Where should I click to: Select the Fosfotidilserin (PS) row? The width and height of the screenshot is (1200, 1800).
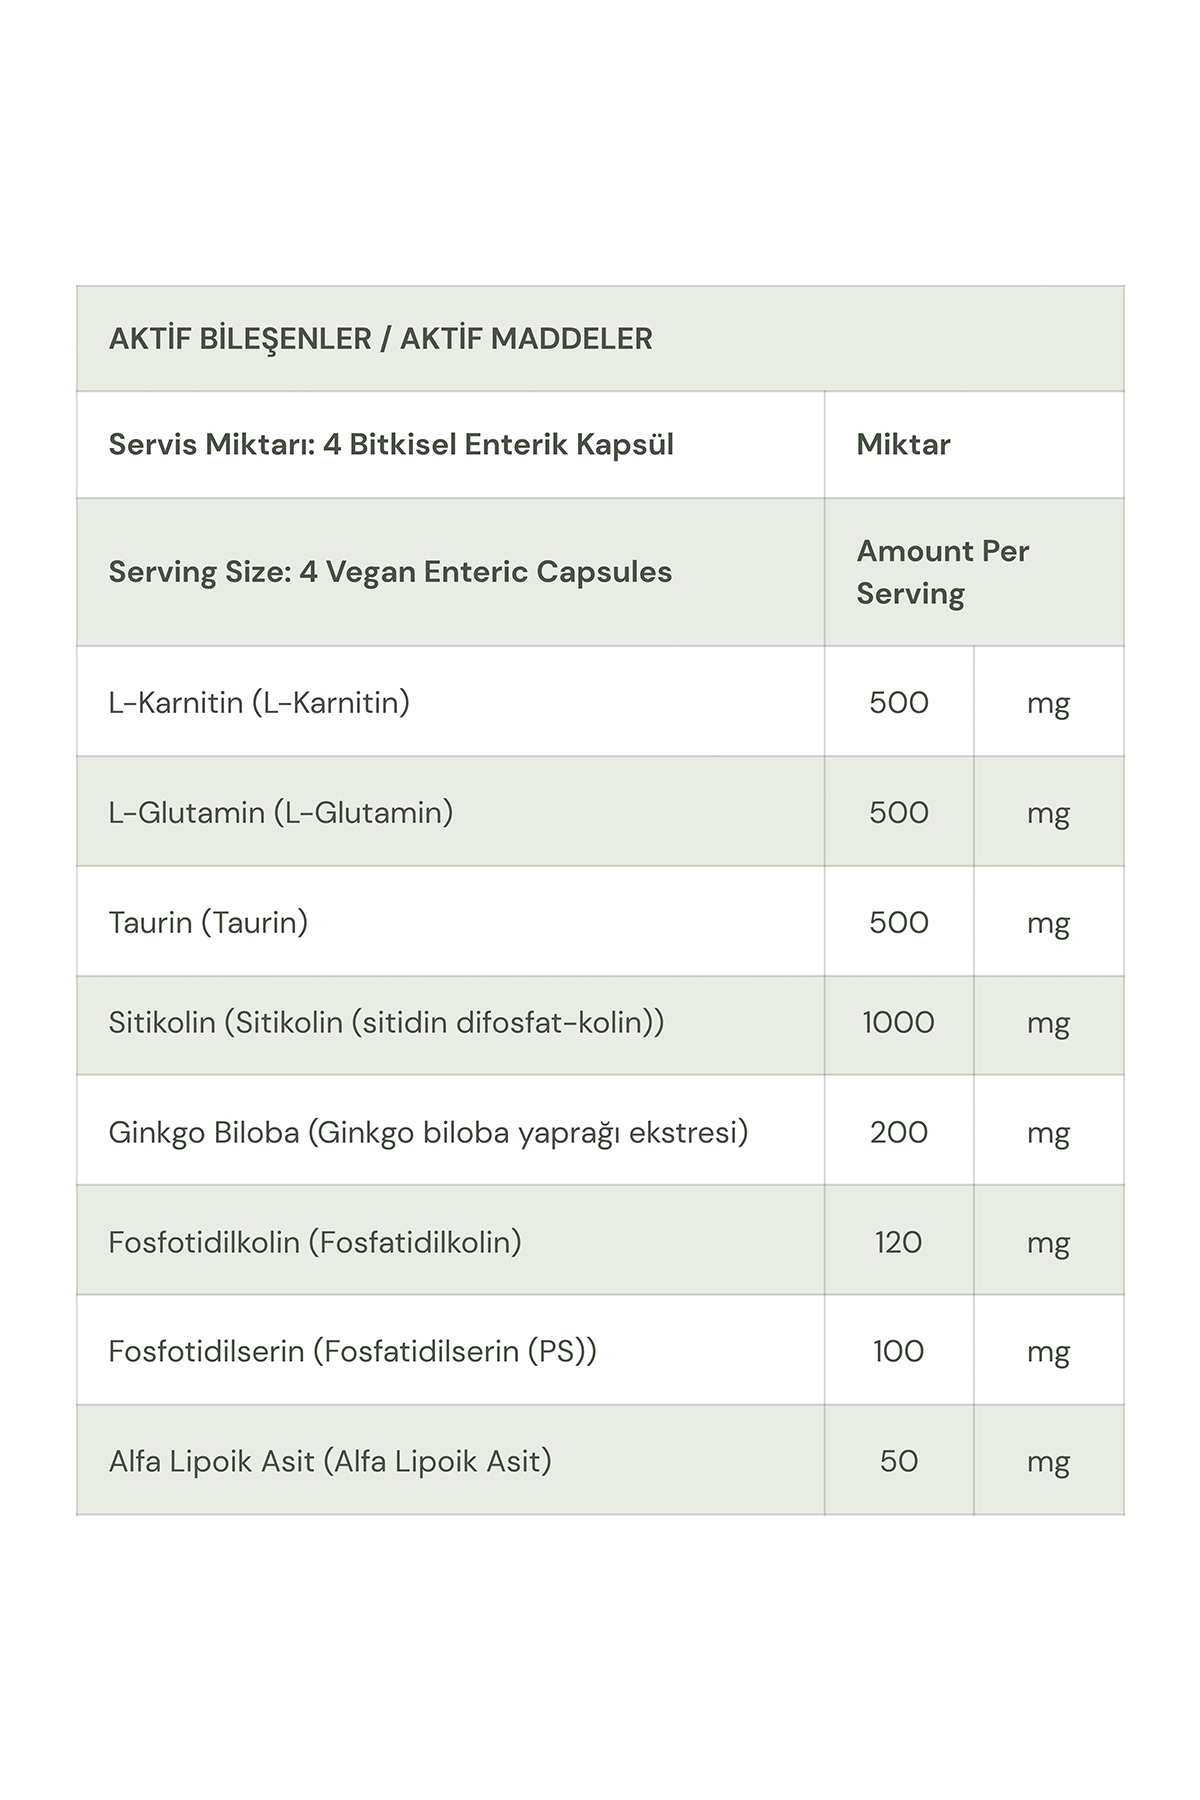(x=352, y=1351)
